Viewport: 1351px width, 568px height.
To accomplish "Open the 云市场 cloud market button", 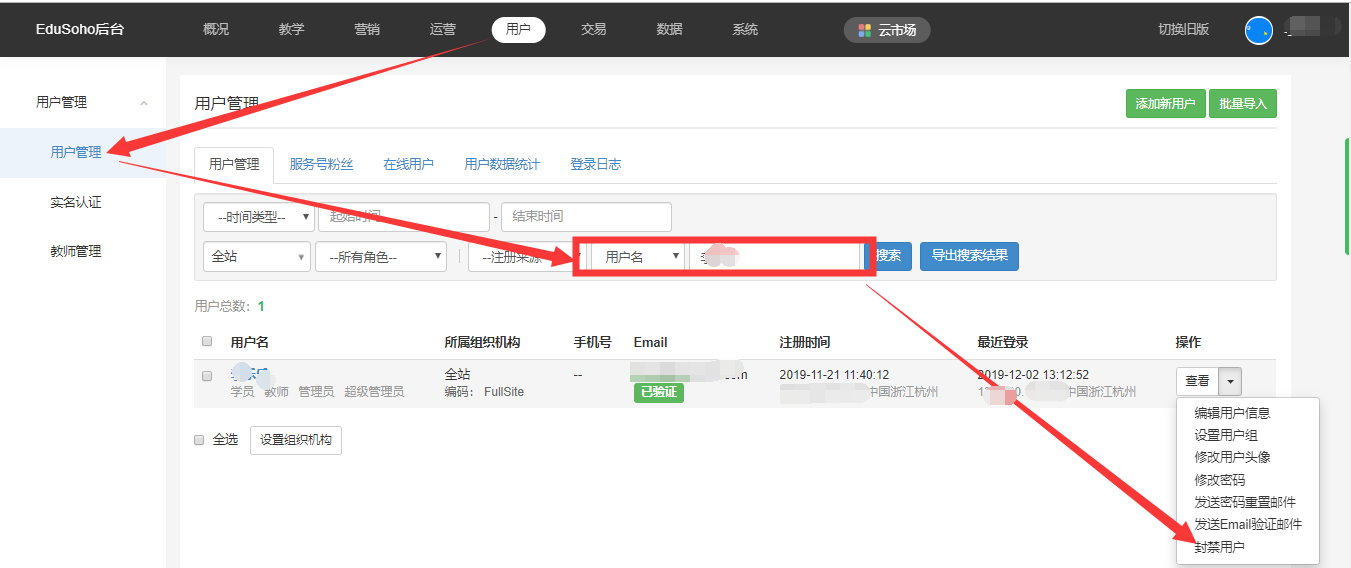I will click(x=887, y=30).
